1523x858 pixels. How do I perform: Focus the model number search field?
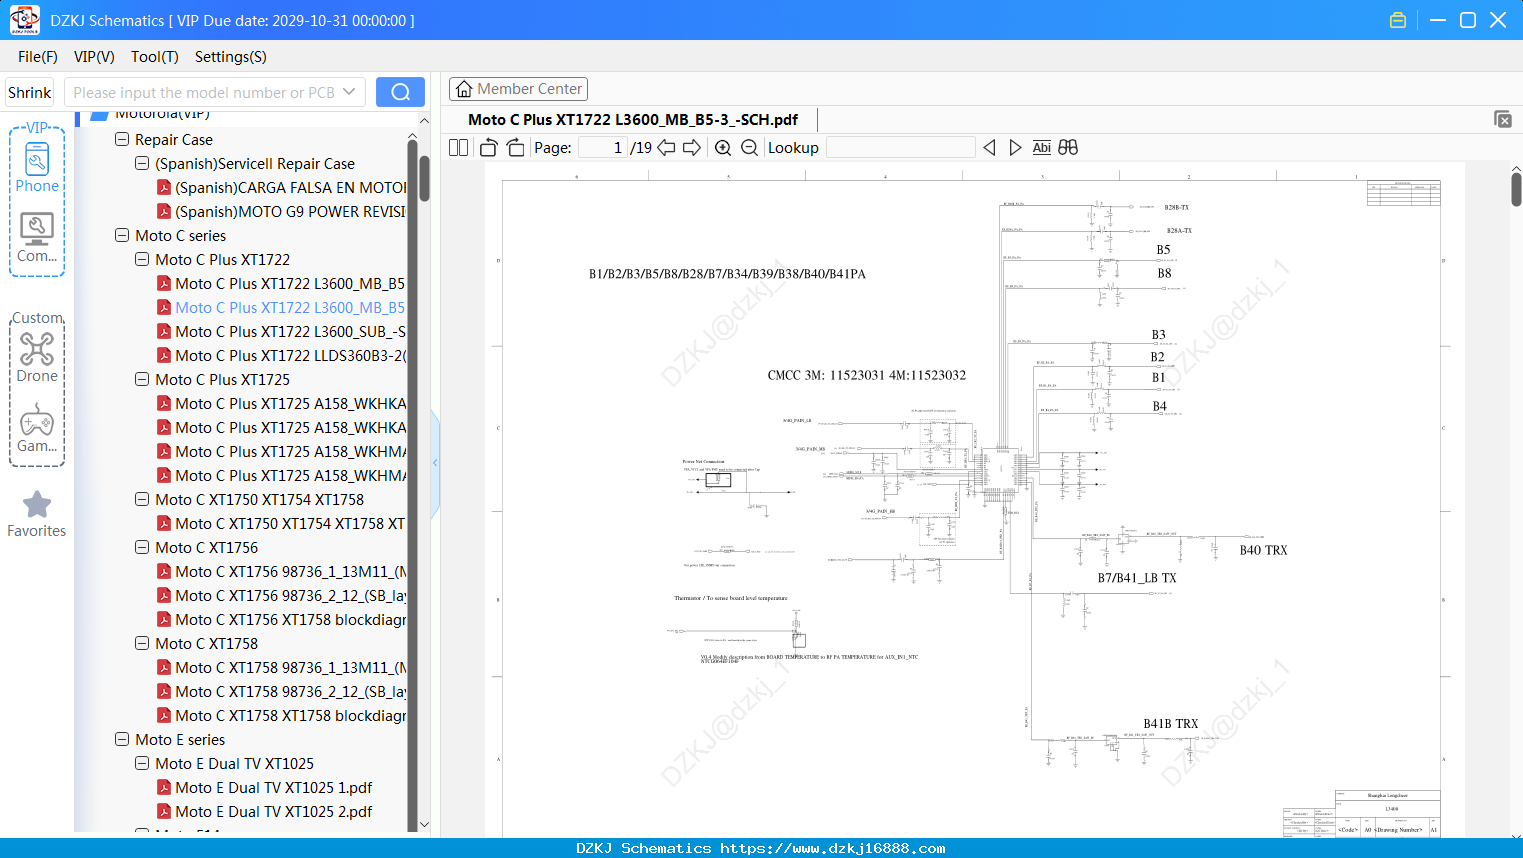pos(204,92)
